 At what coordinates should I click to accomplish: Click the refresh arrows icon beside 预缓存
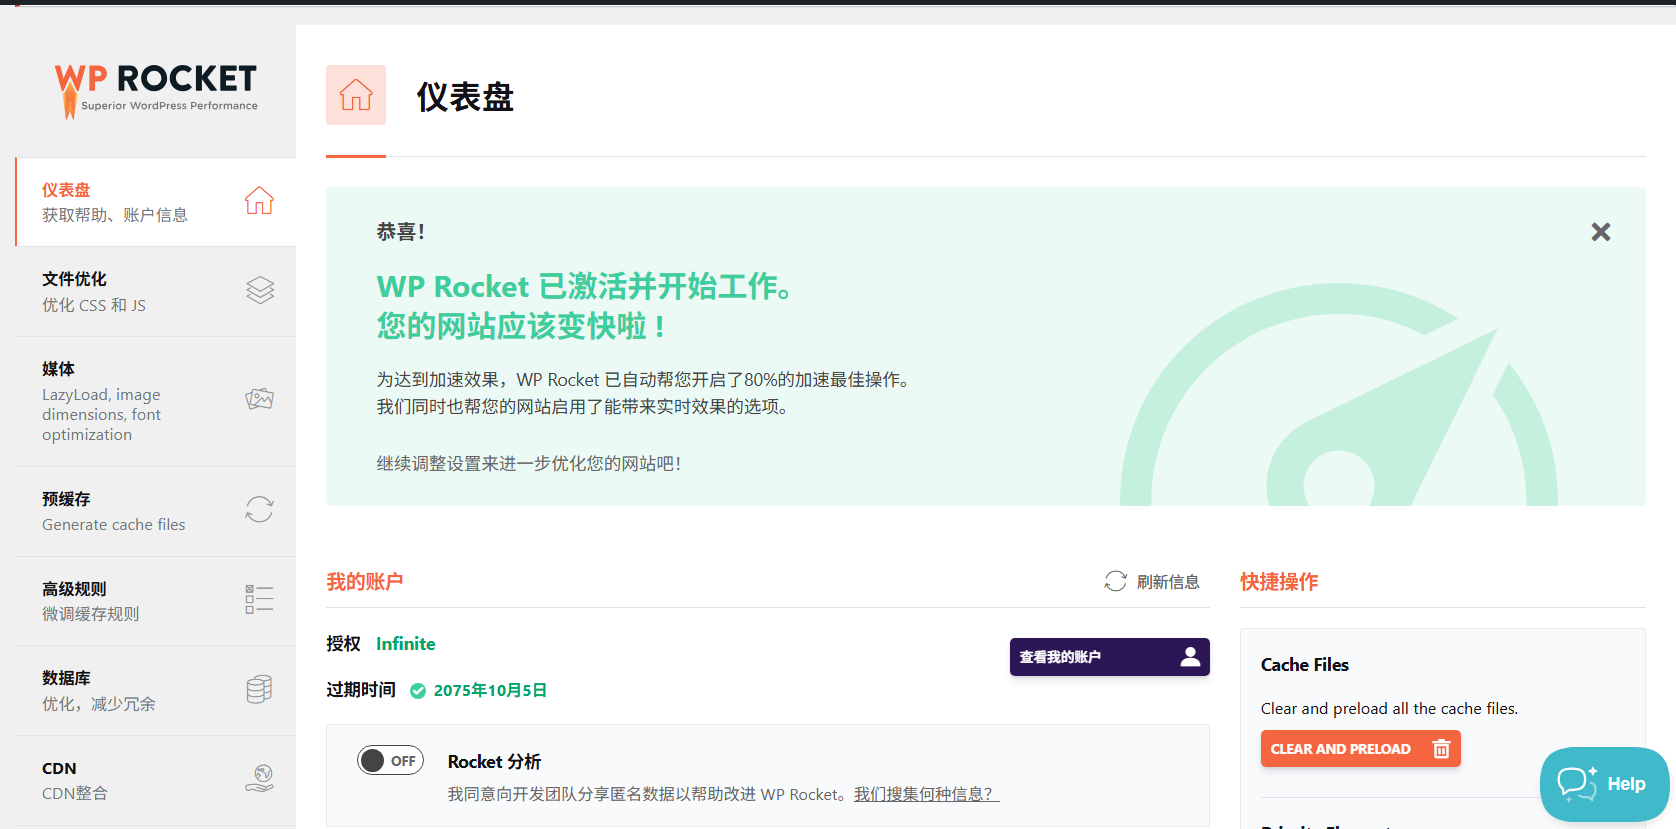click(x=259, y=510)
